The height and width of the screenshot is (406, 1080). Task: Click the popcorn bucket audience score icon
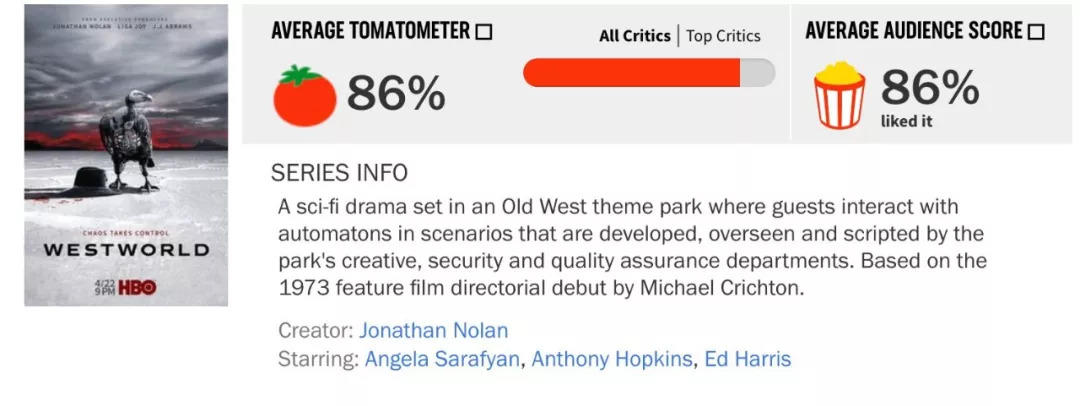point(839,94)
